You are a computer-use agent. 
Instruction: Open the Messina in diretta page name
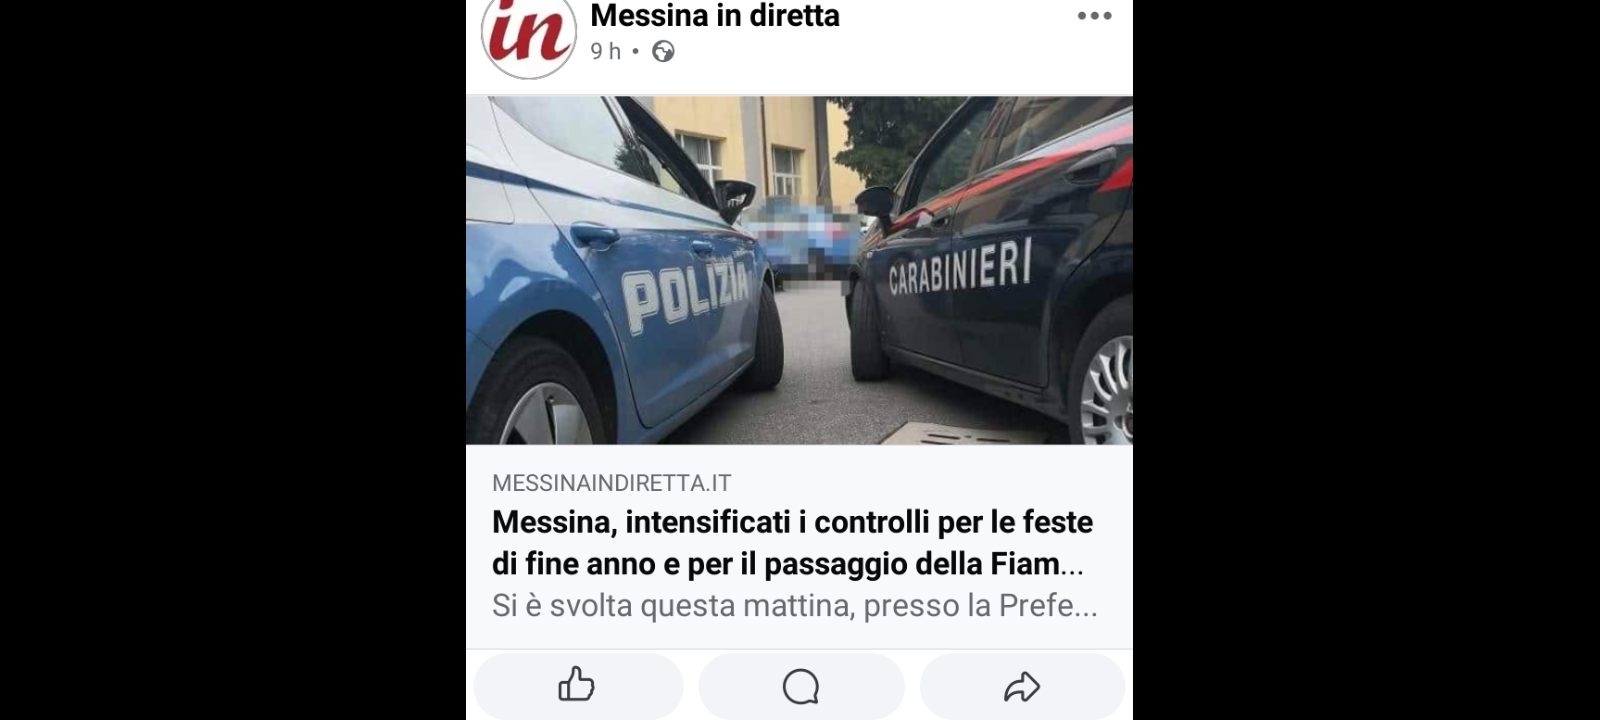point(715,16)
